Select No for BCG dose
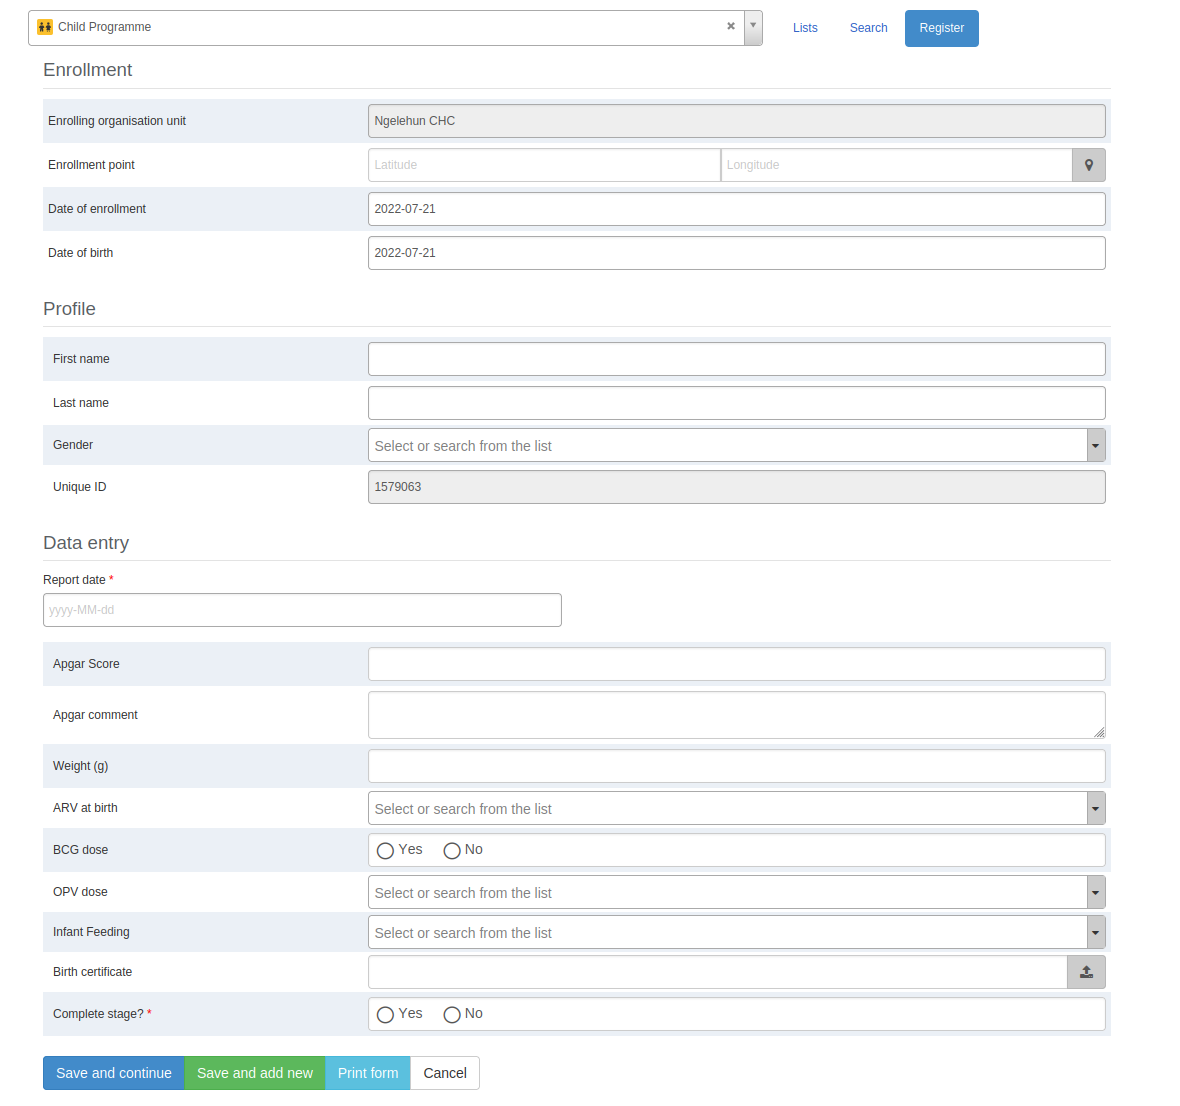The width and height of the screenshot is (1180, 1106). (452, 851)
